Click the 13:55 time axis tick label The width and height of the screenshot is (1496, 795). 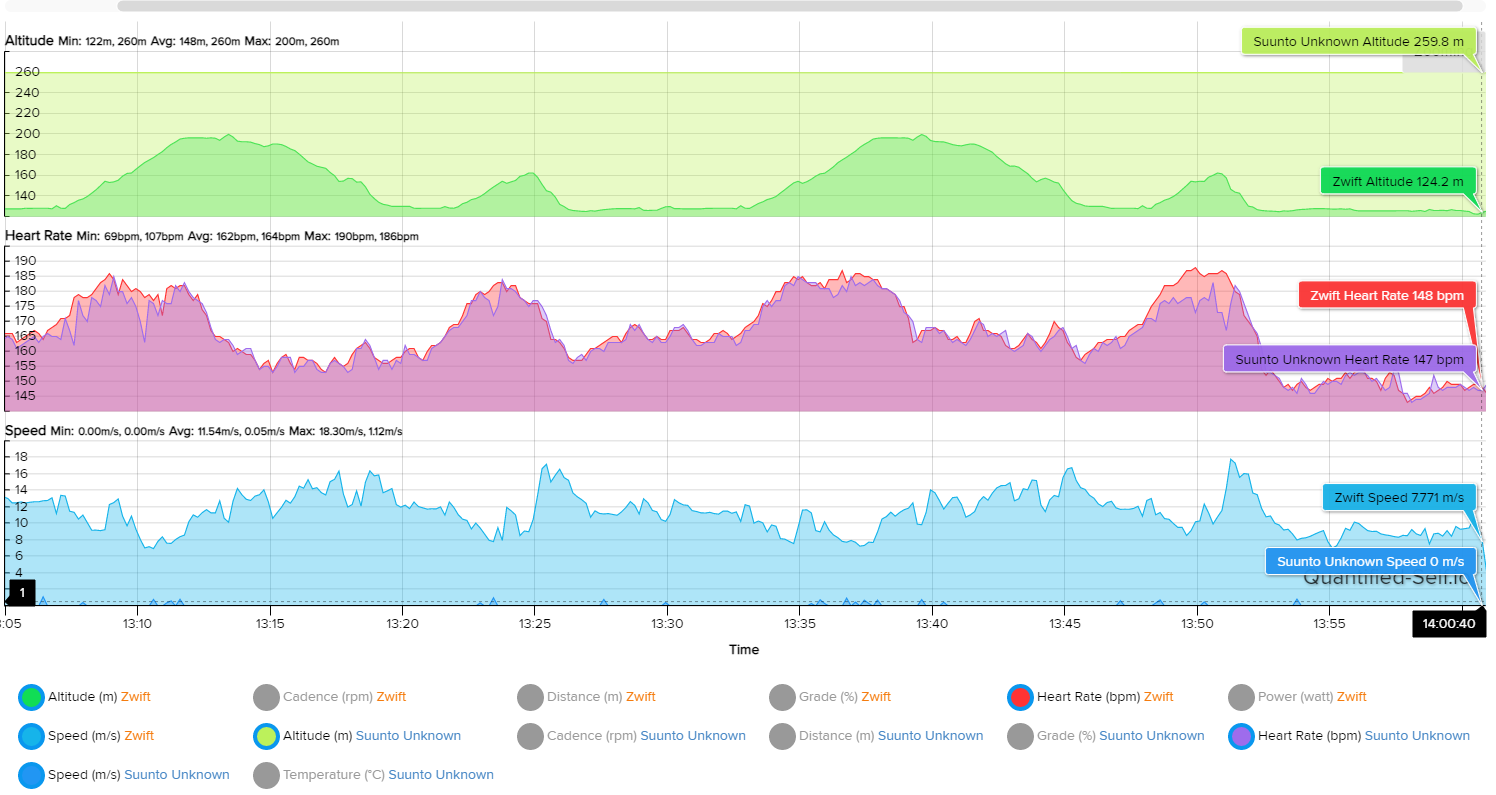tap(1329, 623)
